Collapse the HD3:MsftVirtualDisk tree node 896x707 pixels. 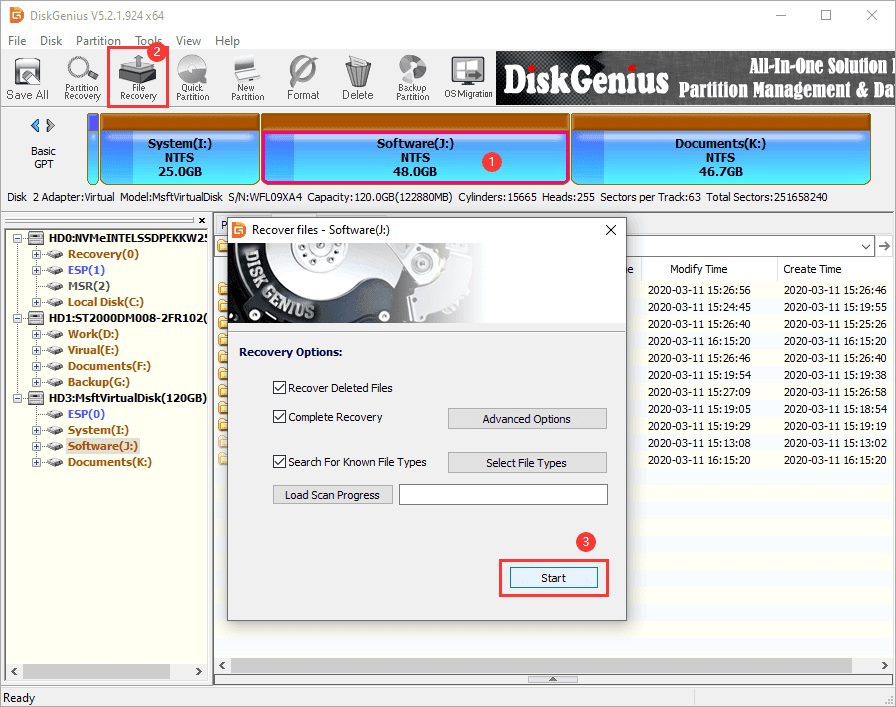point(19,398)
